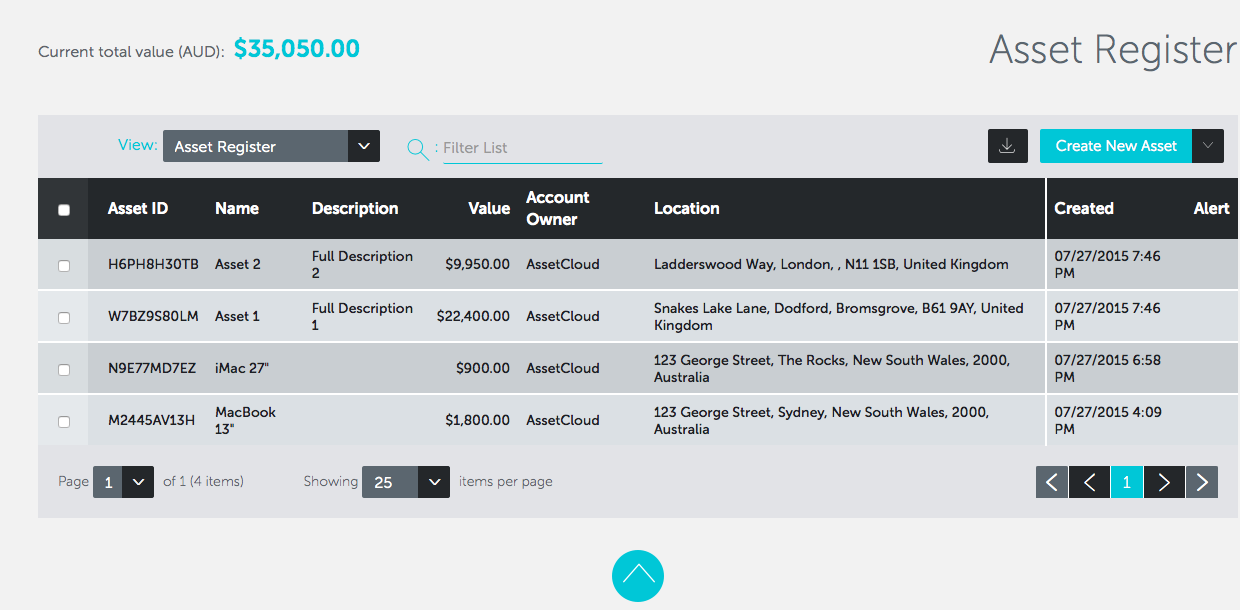
Task: Select page 1 in the paginator
Action: [x=1126, y=481]
